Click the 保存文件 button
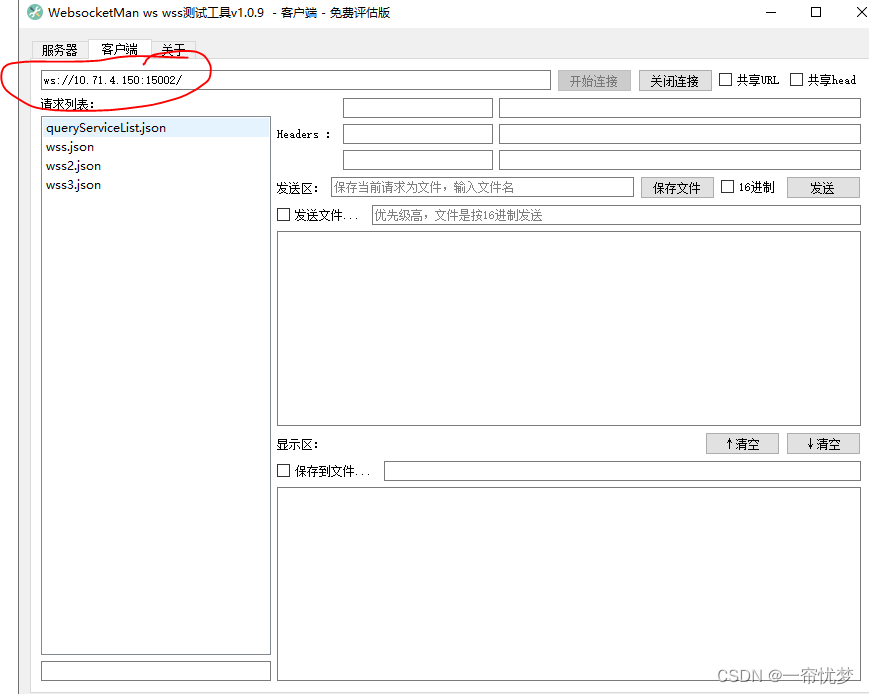 pos(677,188)
